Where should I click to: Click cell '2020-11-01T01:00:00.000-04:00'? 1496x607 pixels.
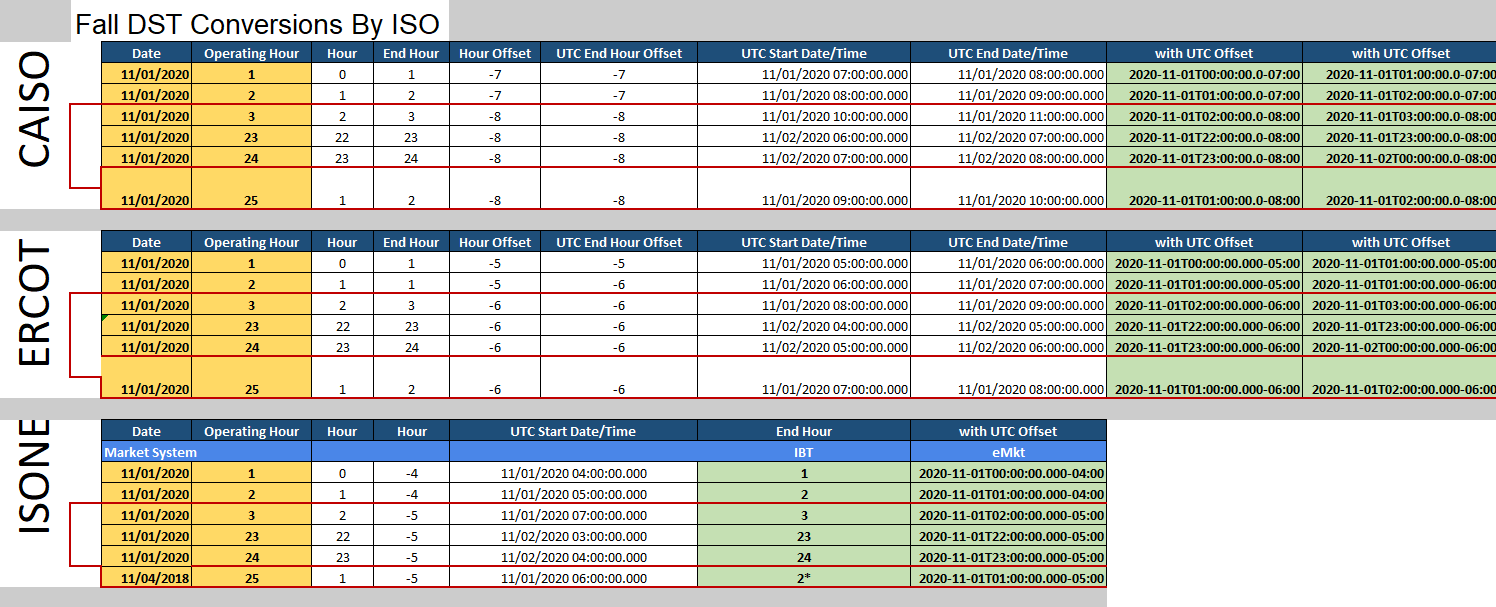click(x=1008, y=494)
